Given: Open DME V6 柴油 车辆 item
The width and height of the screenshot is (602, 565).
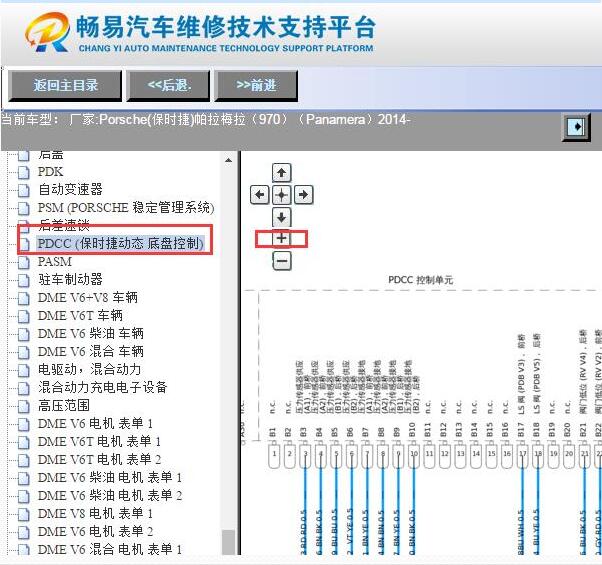Looking at the screenshot, I should point(91,333).
